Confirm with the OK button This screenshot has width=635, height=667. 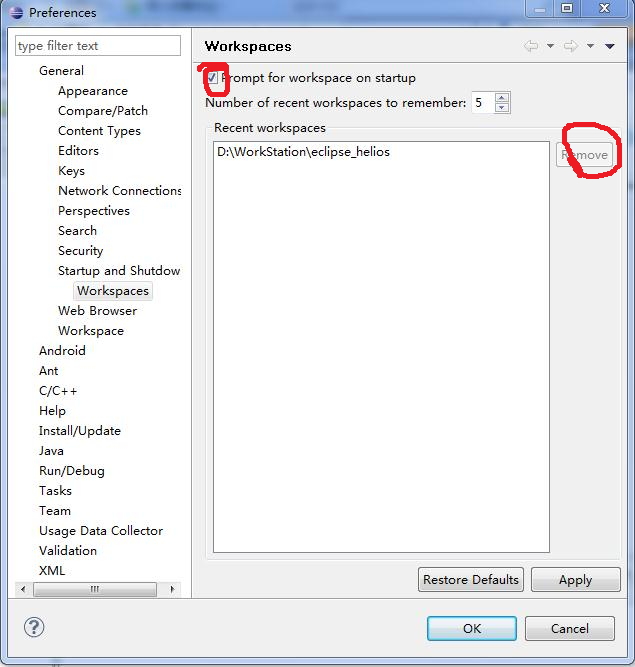point(472,628)
